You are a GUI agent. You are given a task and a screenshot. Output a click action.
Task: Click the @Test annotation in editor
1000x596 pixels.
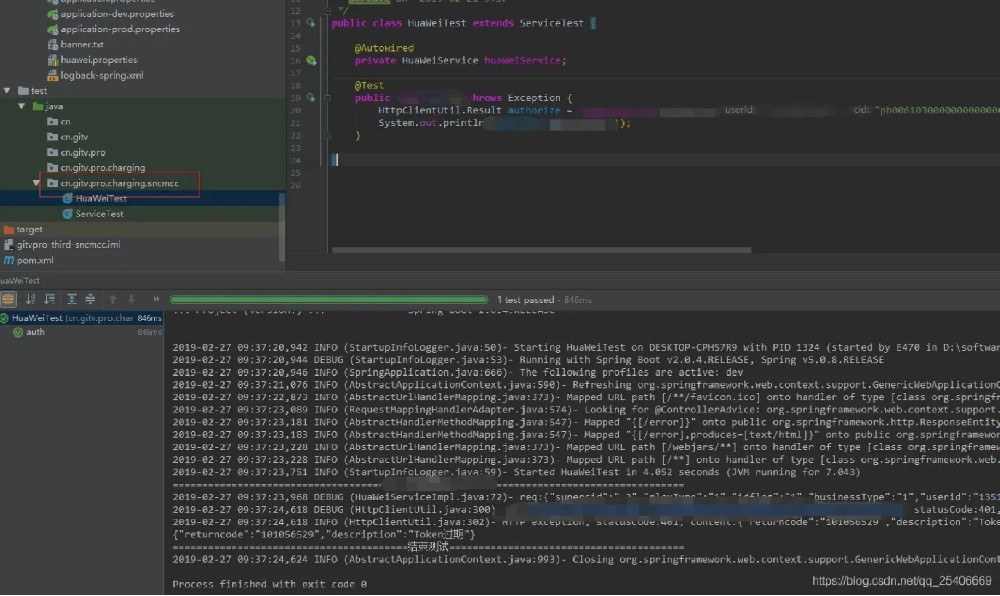coord(369,85)
